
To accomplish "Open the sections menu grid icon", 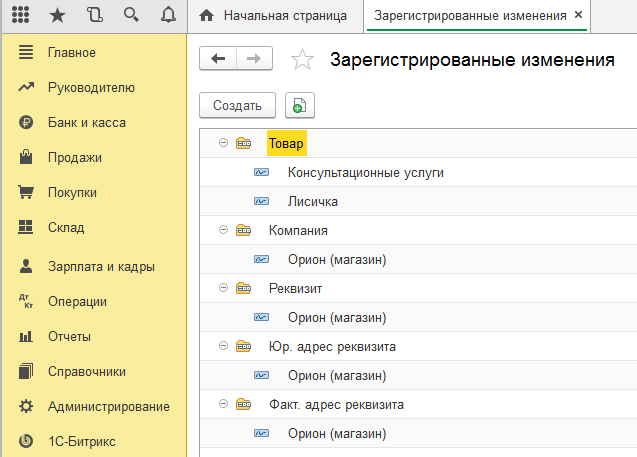I will (x=20, y=15).
